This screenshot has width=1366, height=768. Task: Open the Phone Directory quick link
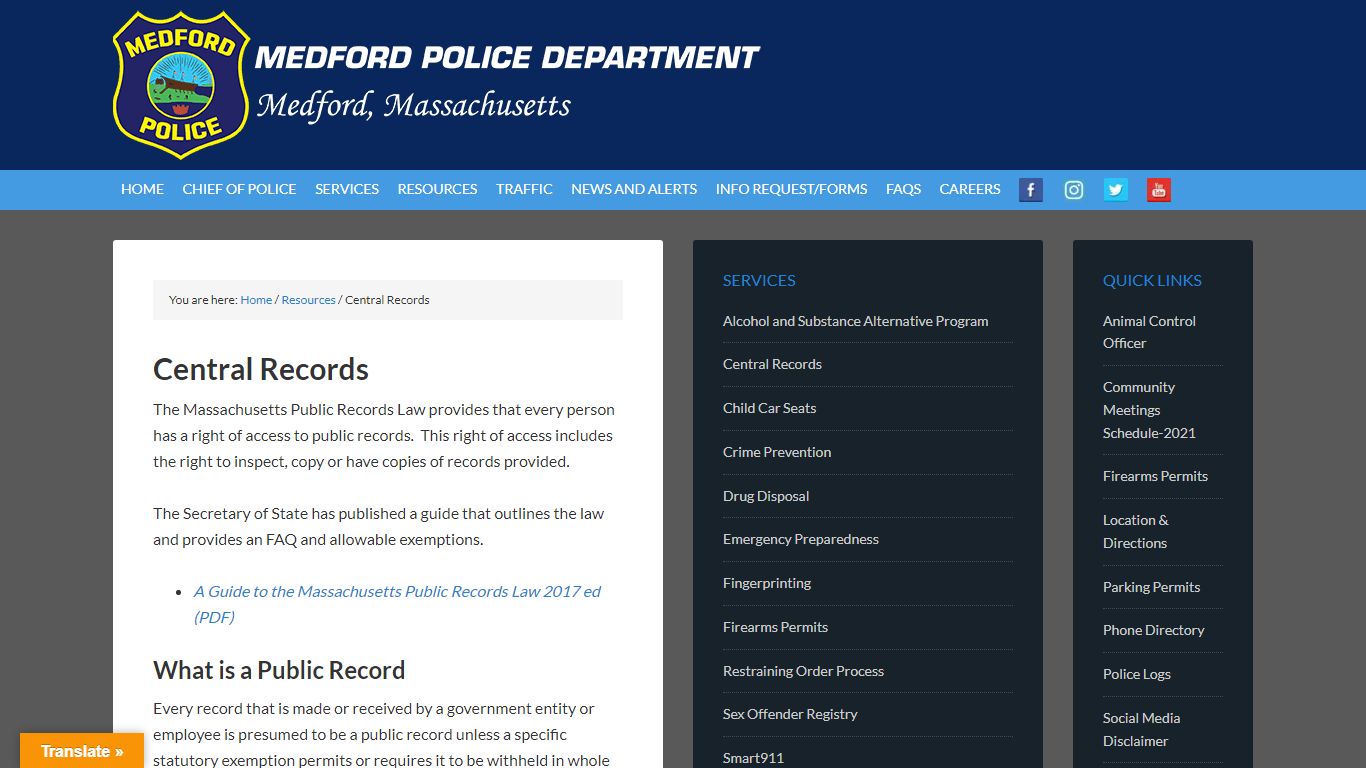(1153, 630)
